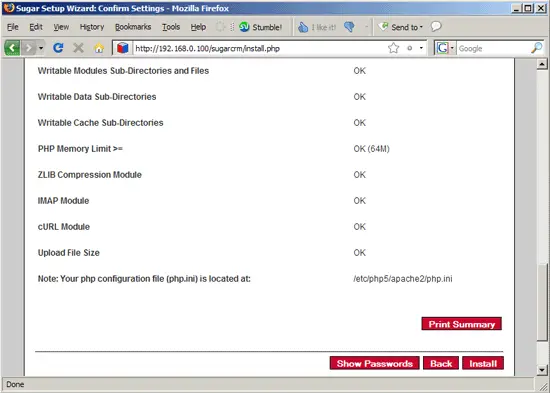Screen dimensions: 550x393
Task: Click 'cURL Module' label
Action: [x=63, y=226]
